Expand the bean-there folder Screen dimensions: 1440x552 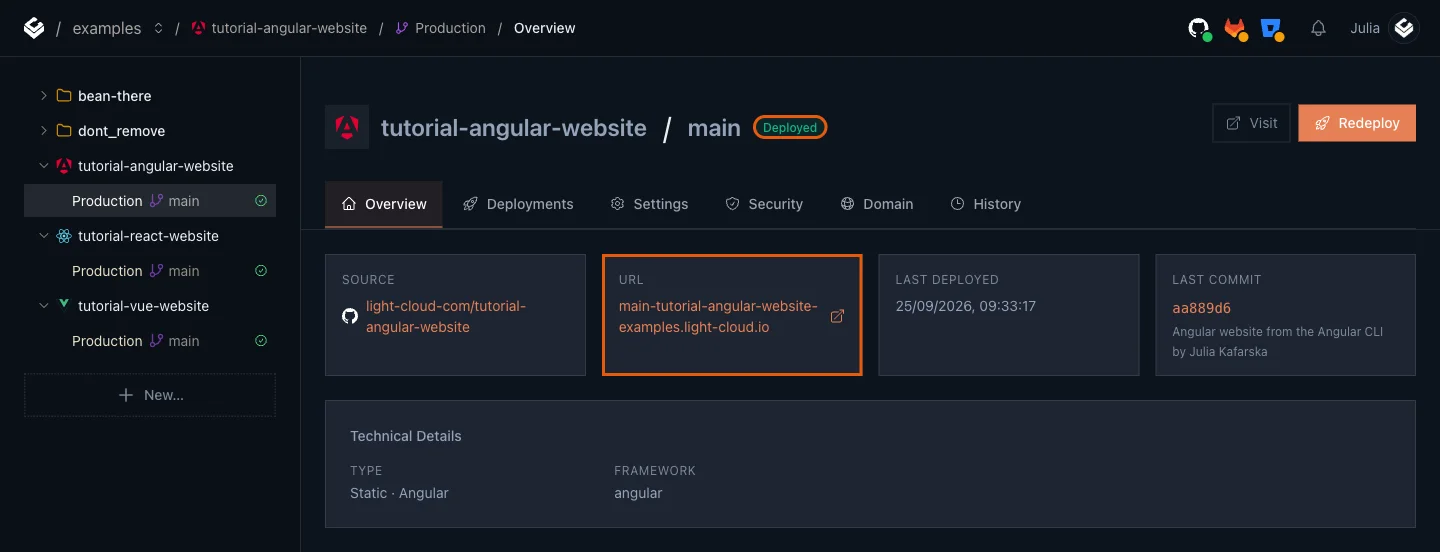[x=43, y=96]
